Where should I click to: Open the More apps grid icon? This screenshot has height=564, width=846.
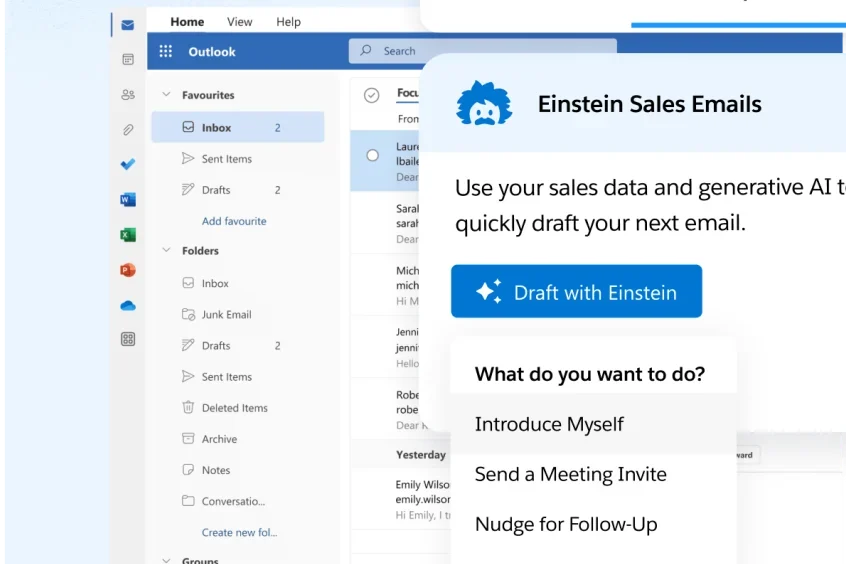pos(128,339)
